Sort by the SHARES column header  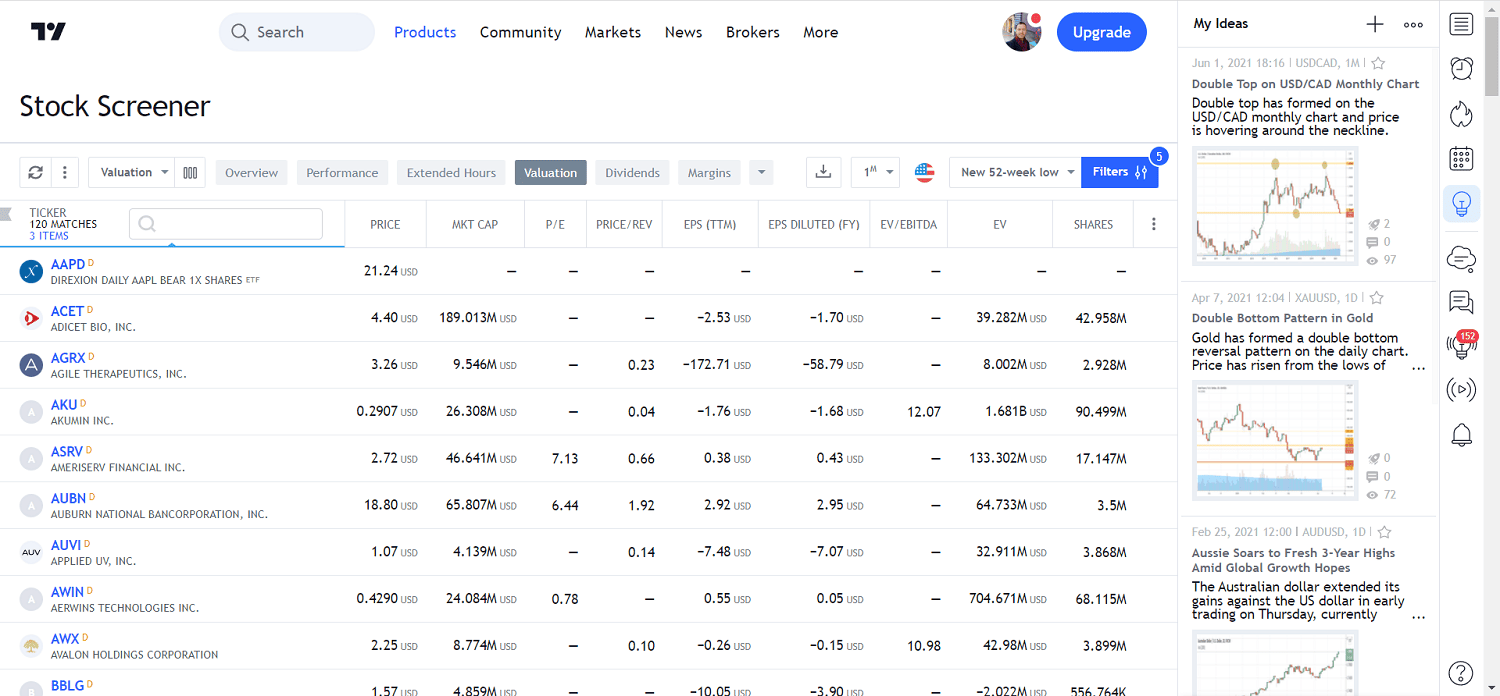coord(1093,224)
